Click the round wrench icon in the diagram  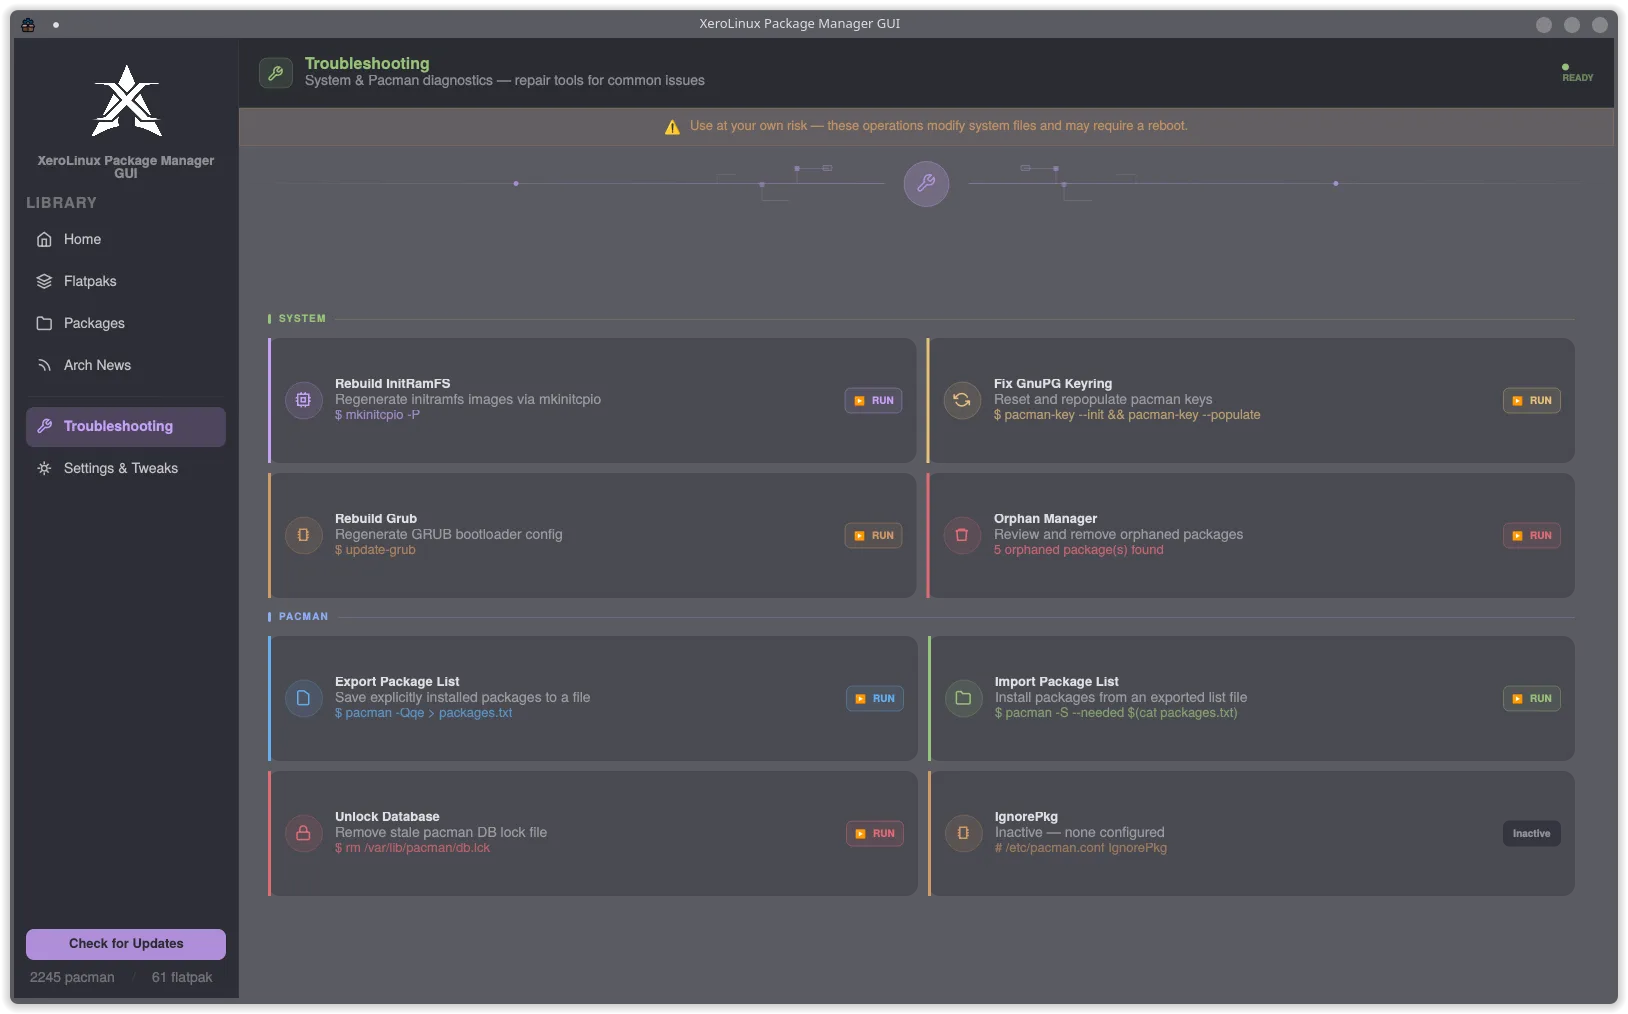point(926,184)
